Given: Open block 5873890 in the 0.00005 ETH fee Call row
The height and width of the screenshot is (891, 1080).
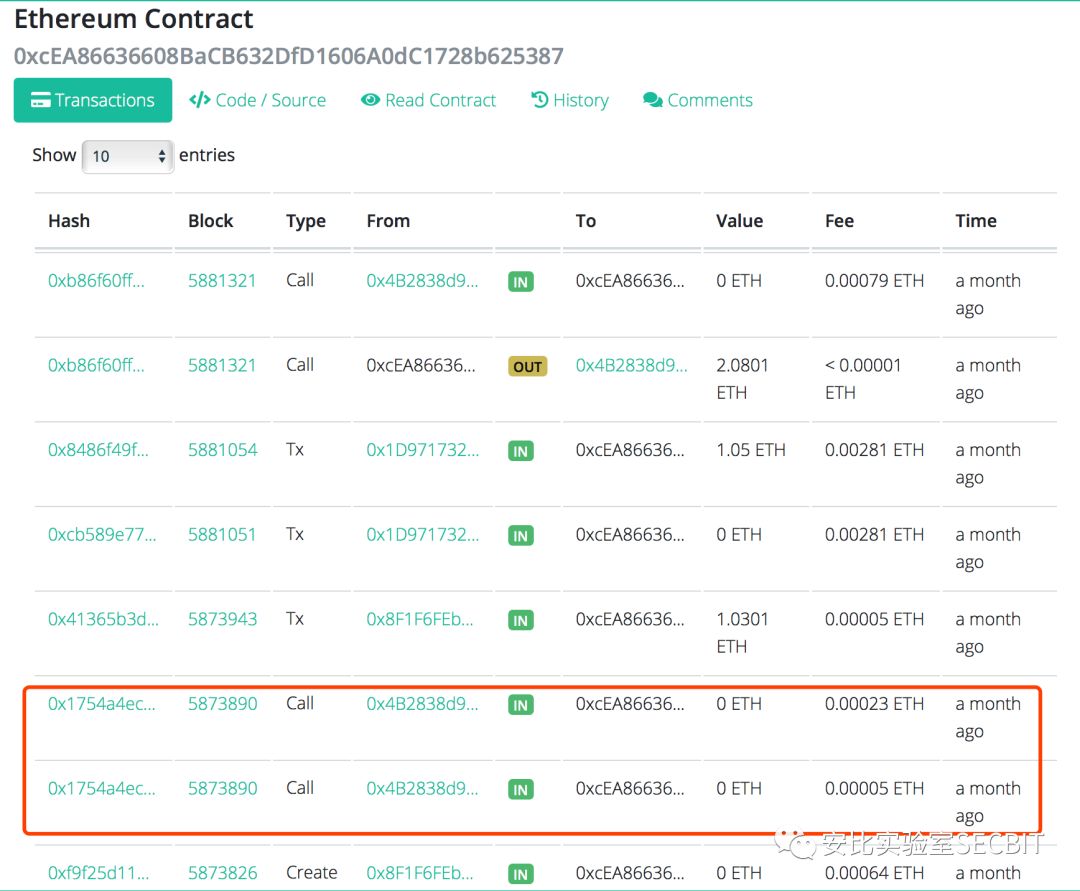Looking at the screenshot, I should pos(222,789).
